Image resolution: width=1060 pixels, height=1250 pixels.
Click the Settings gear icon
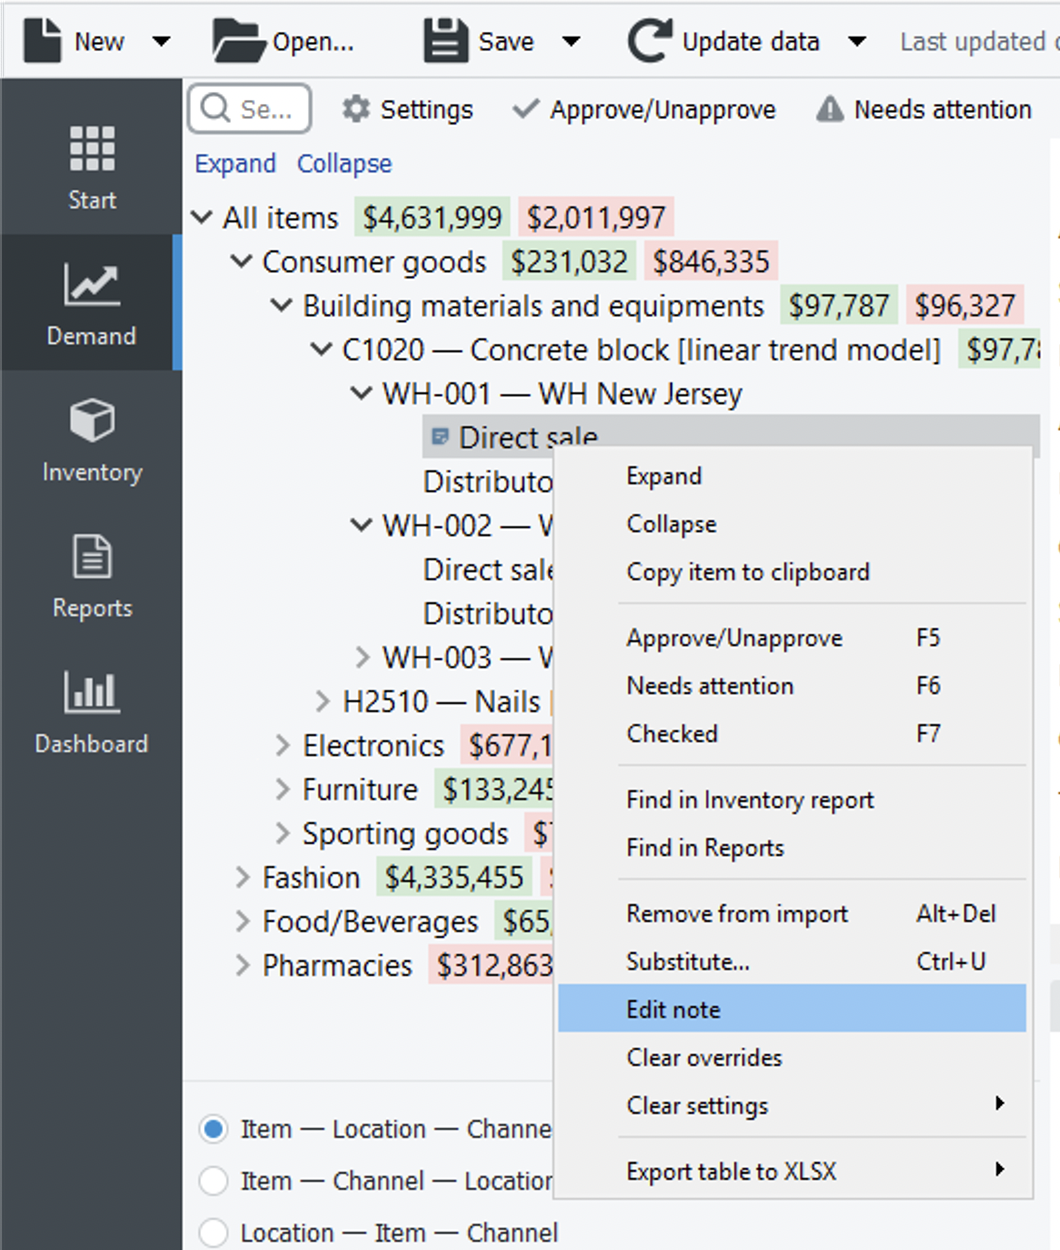click(356, 109)
